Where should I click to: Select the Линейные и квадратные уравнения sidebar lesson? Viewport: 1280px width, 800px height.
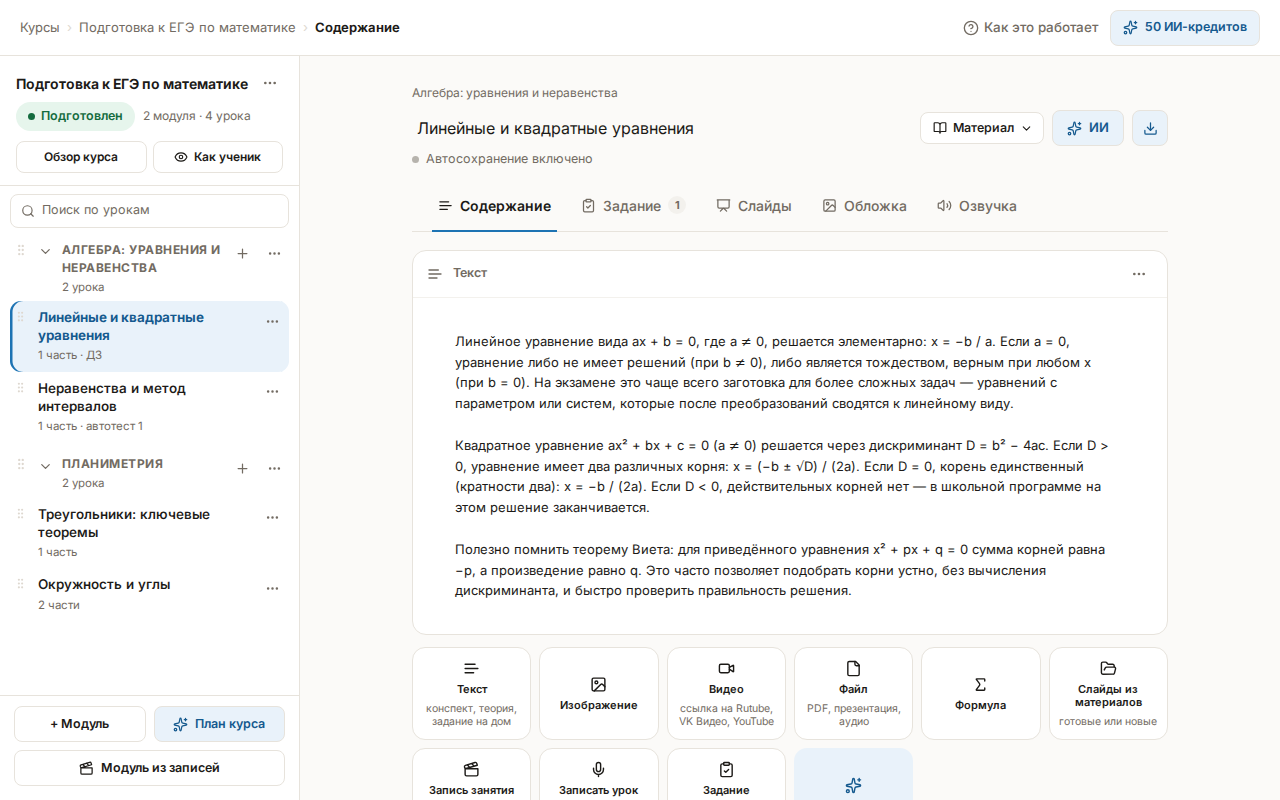tap(150, 336)
